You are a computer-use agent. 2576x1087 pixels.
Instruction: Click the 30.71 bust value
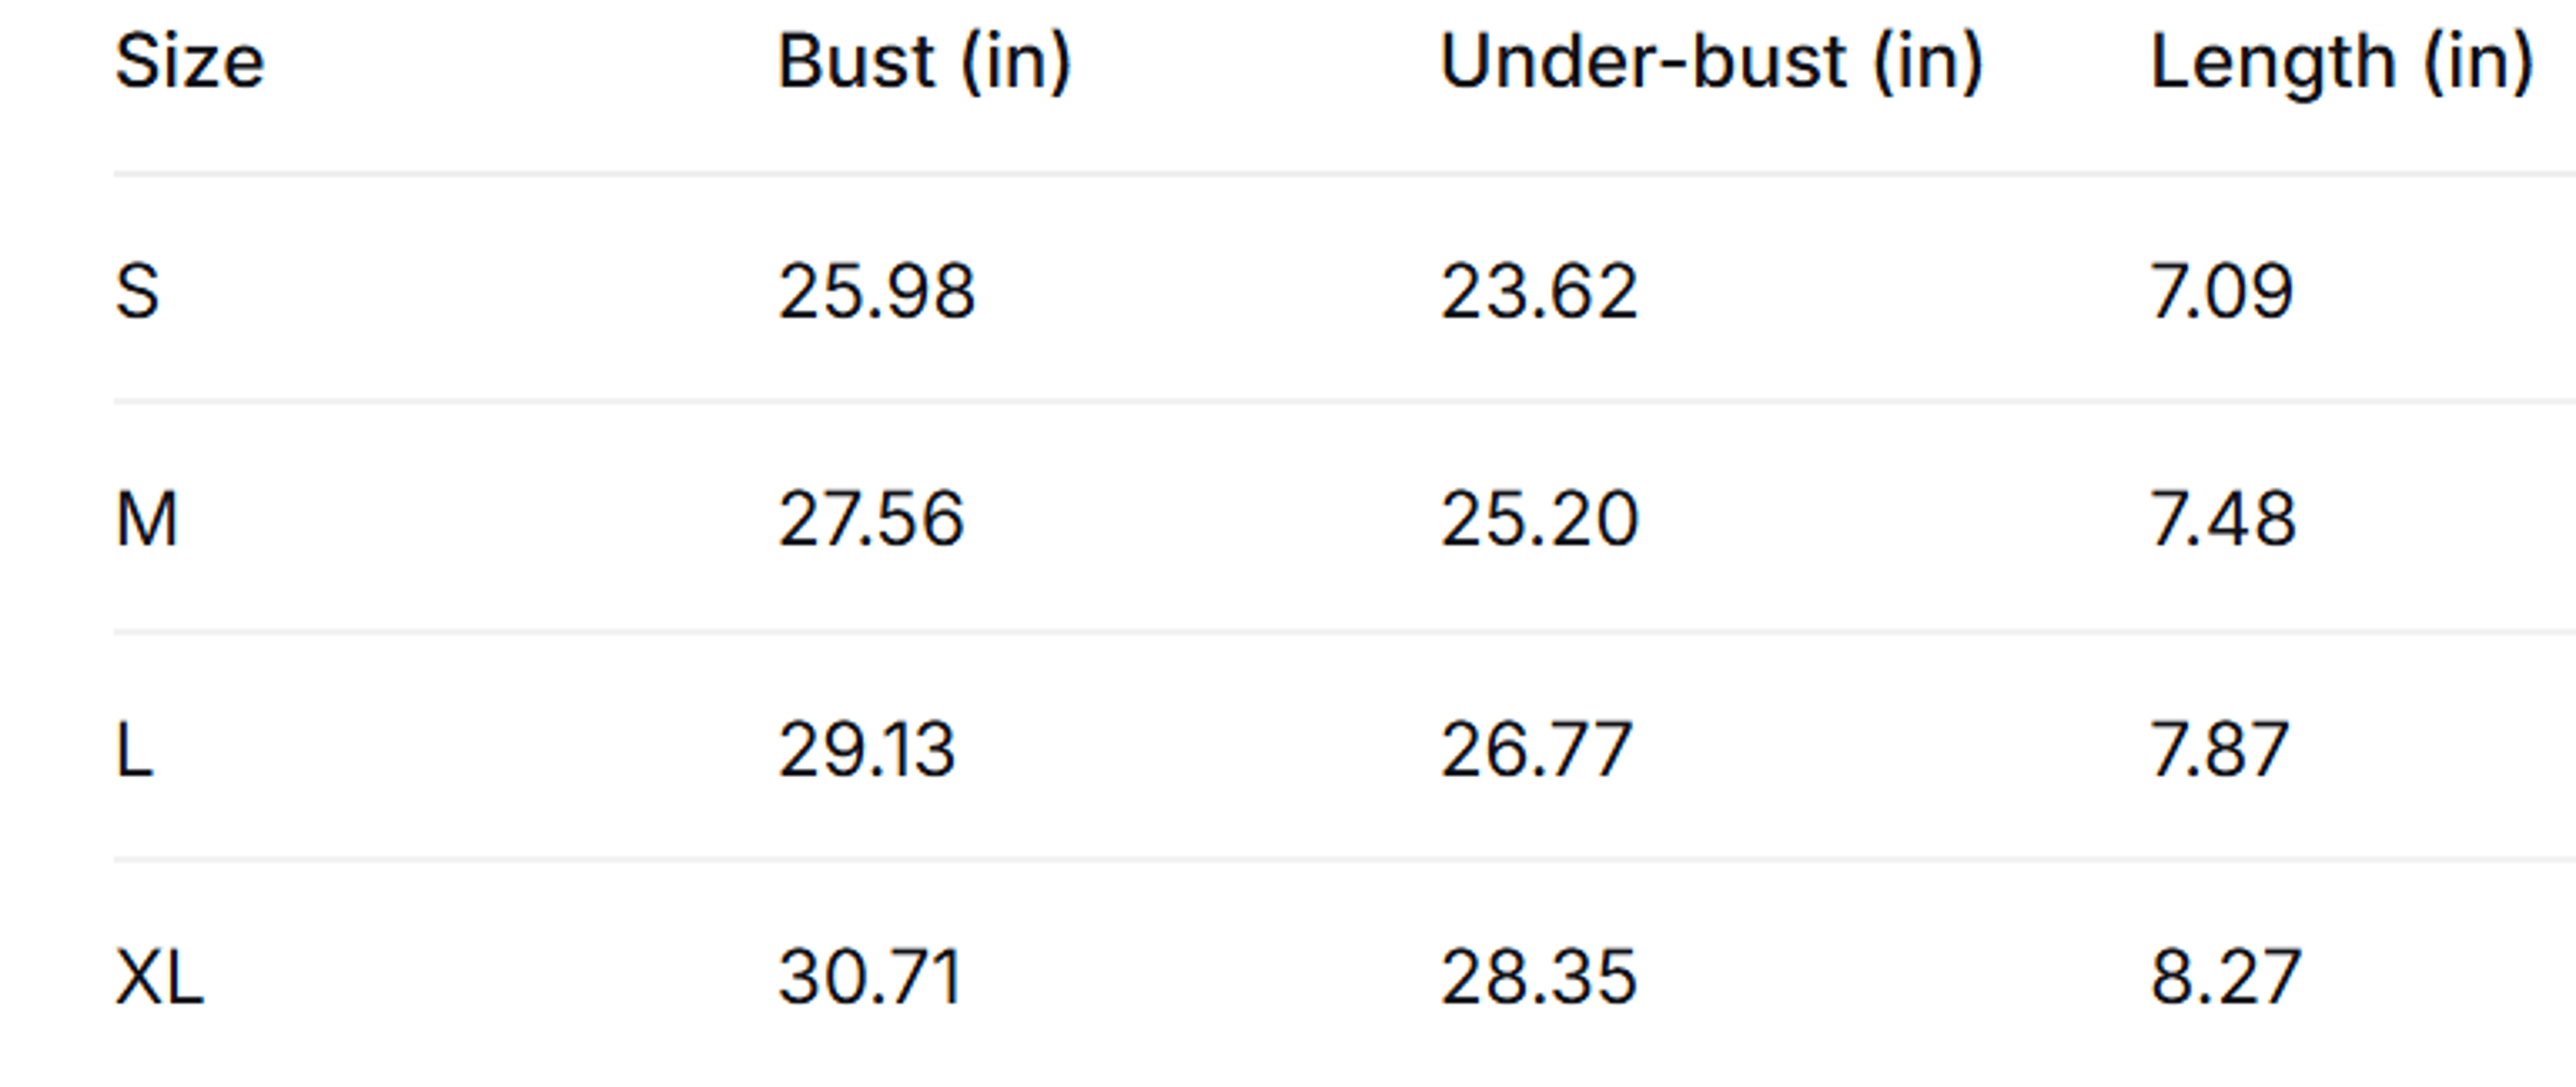[871, 977]
